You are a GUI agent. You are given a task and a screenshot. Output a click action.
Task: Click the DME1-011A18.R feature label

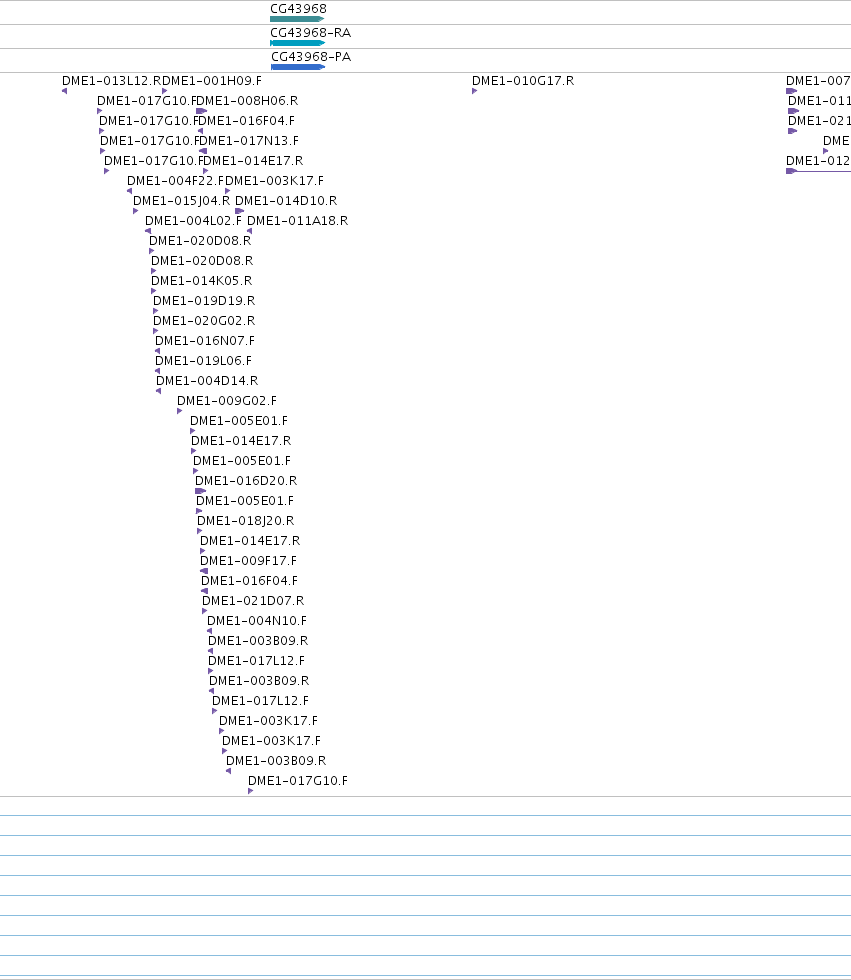pos(297,221)
